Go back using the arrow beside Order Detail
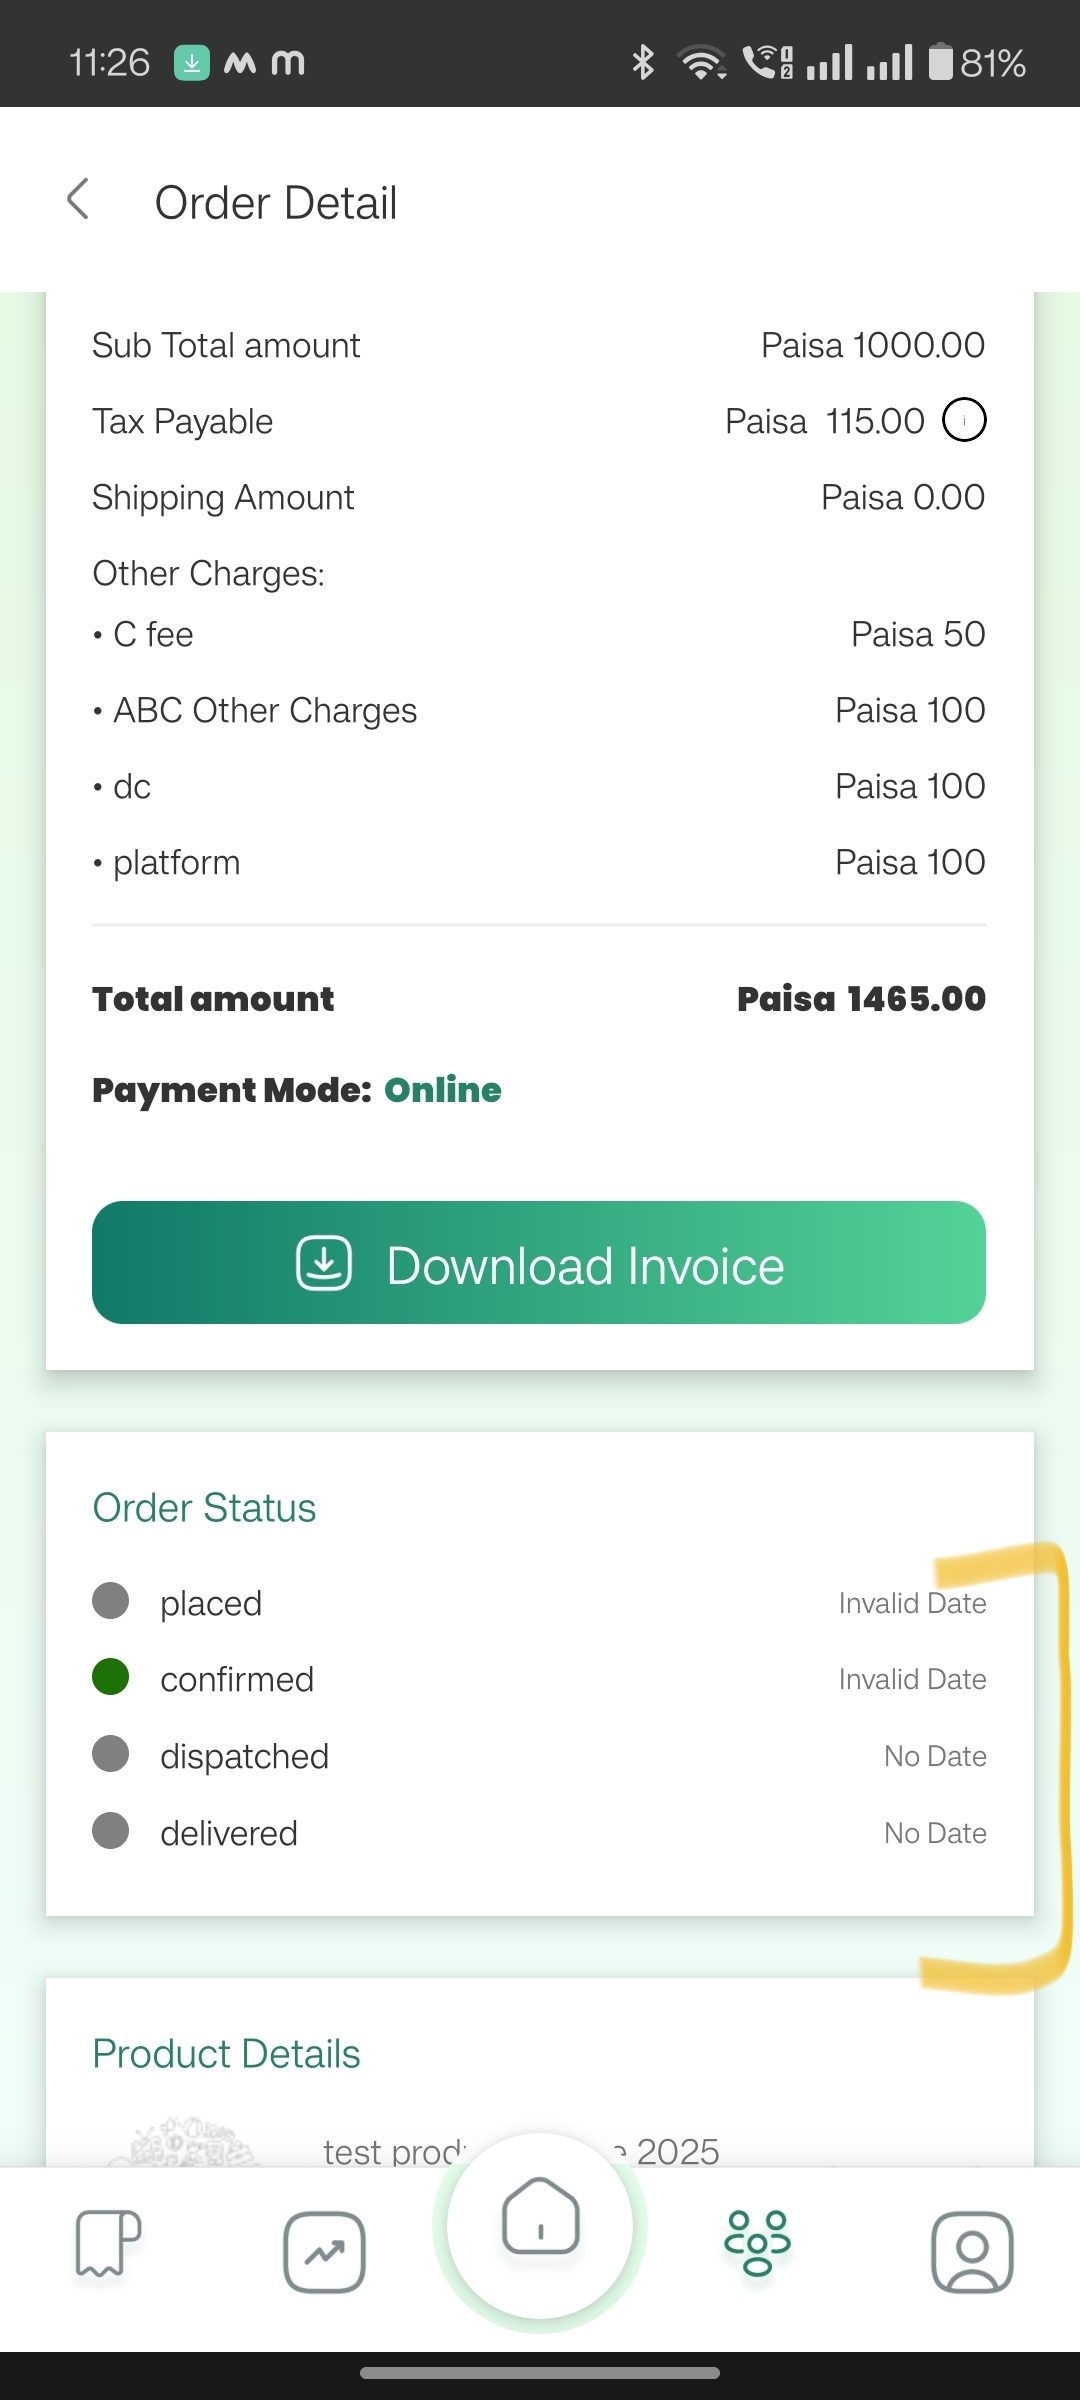Screen dimensions: 1080x2400 pyautogui.click(x=78, y=199)
